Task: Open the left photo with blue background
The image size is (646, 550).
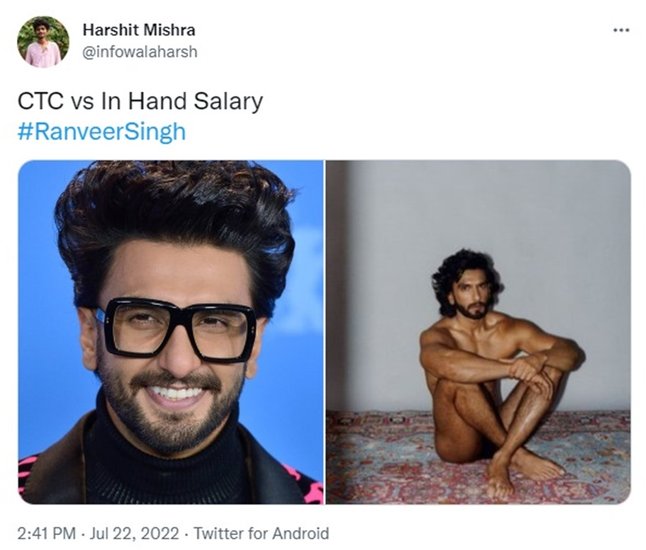Action: pos(171,332)
